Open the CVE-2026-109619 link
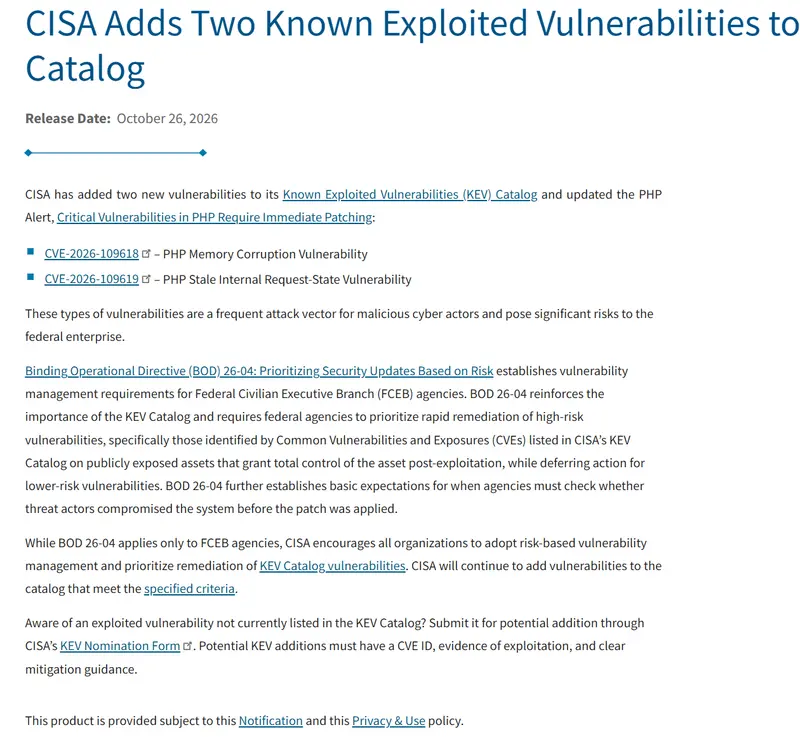 click(x=91, y=279)
